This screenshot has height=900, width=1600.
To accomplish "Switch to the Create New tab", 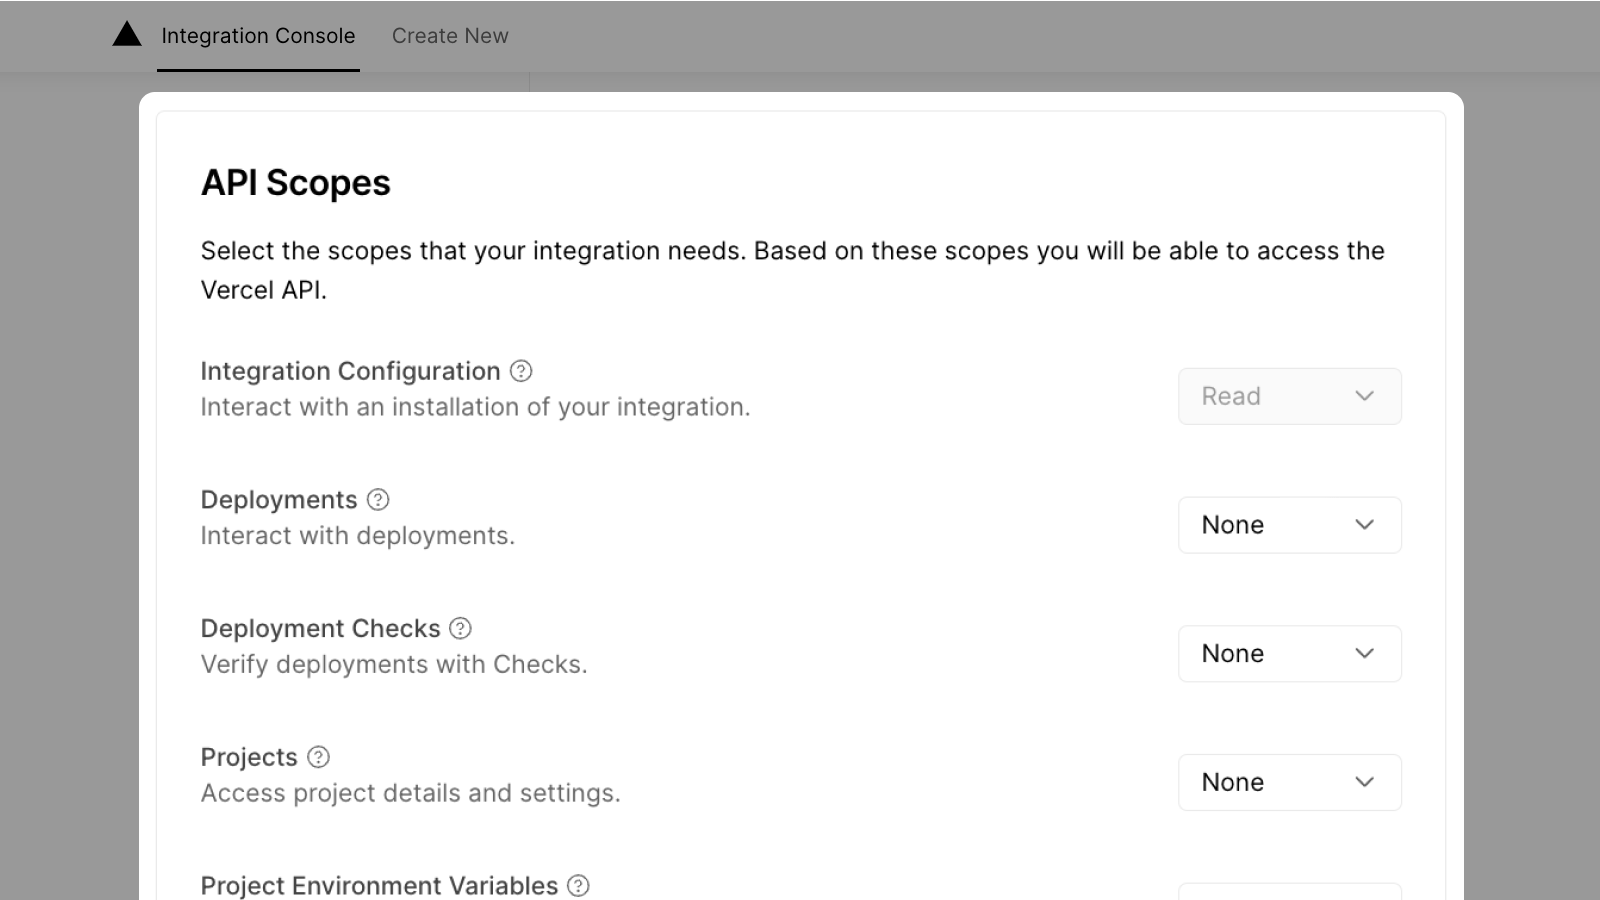I will [450, 35].
